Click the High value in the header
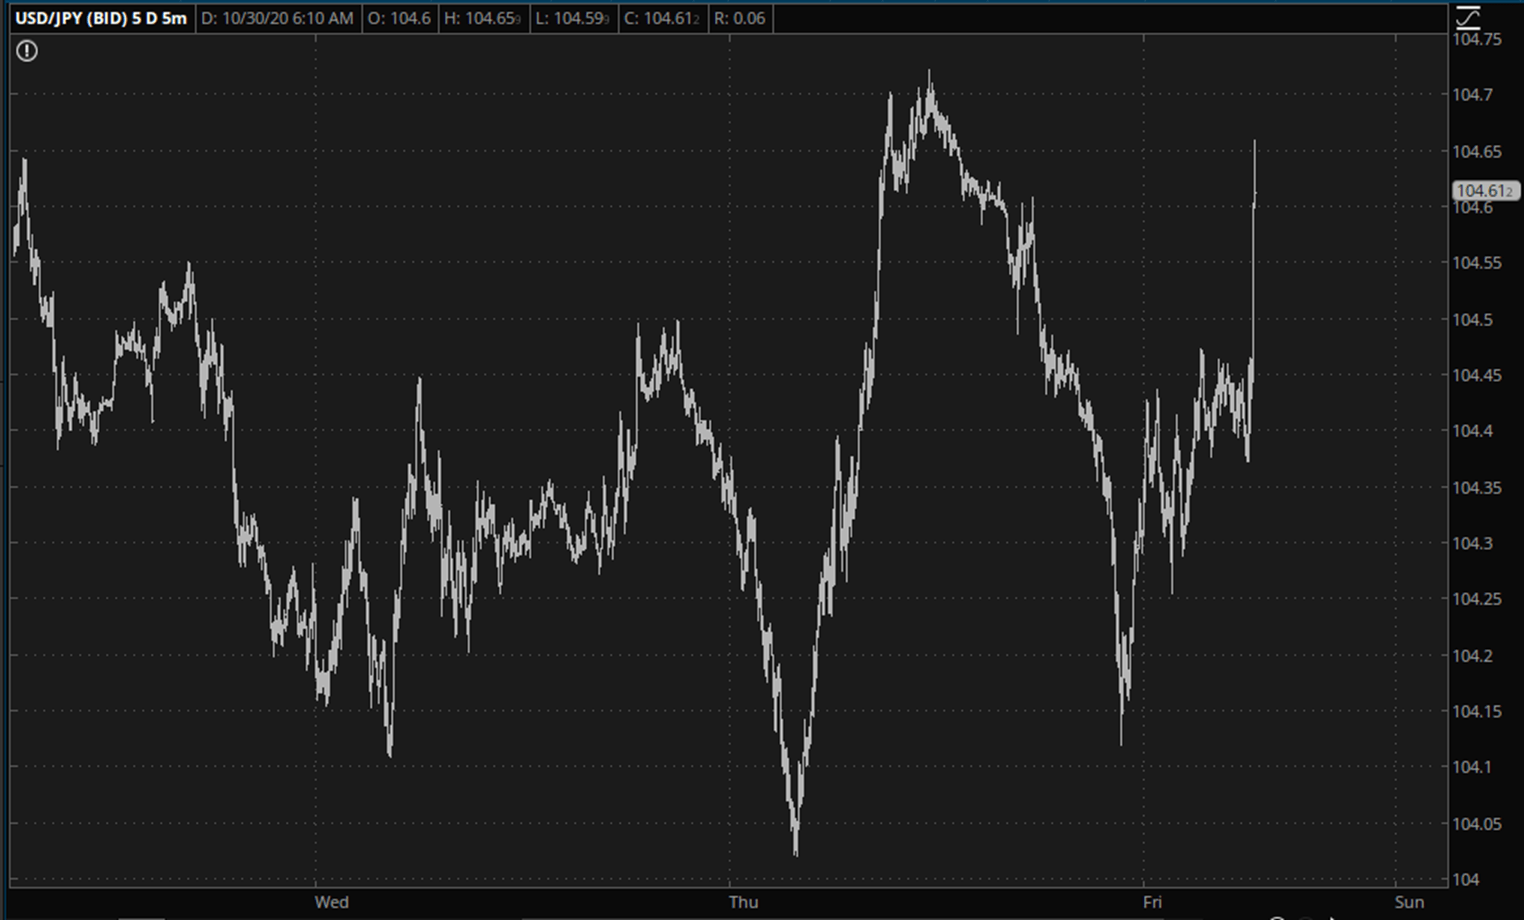Screen dimensions: 1524x920 [482, 18]
